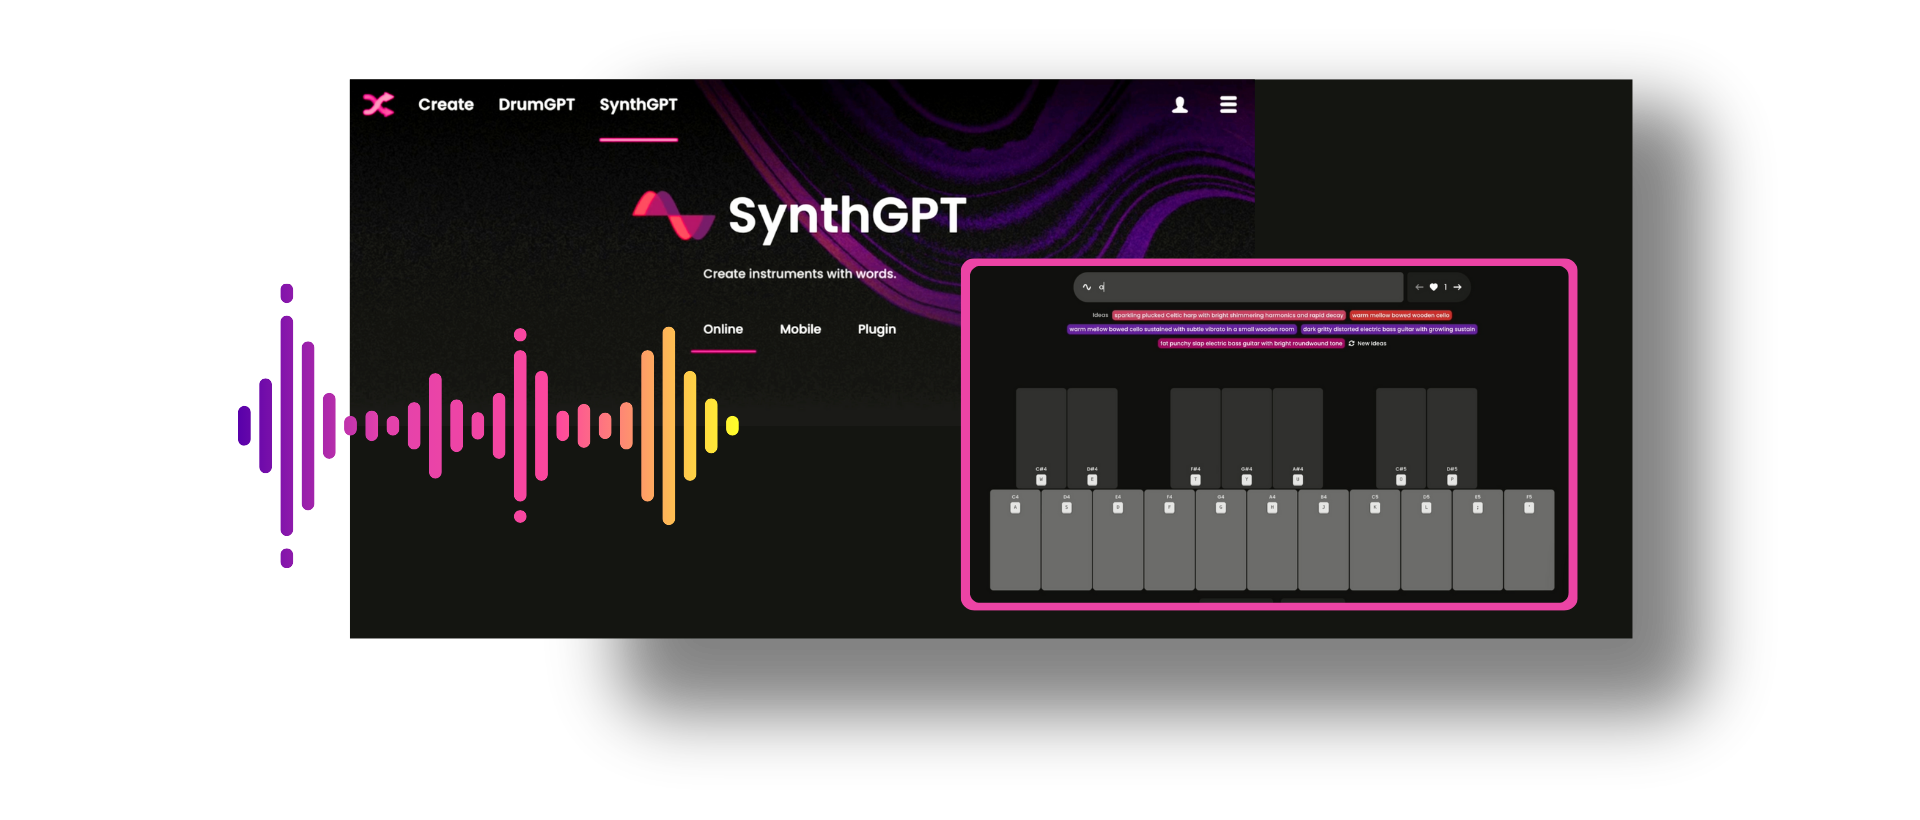1920x820 pixels.
Task: Click the New Ideas refresh icon
Action: click(1352, 343)
